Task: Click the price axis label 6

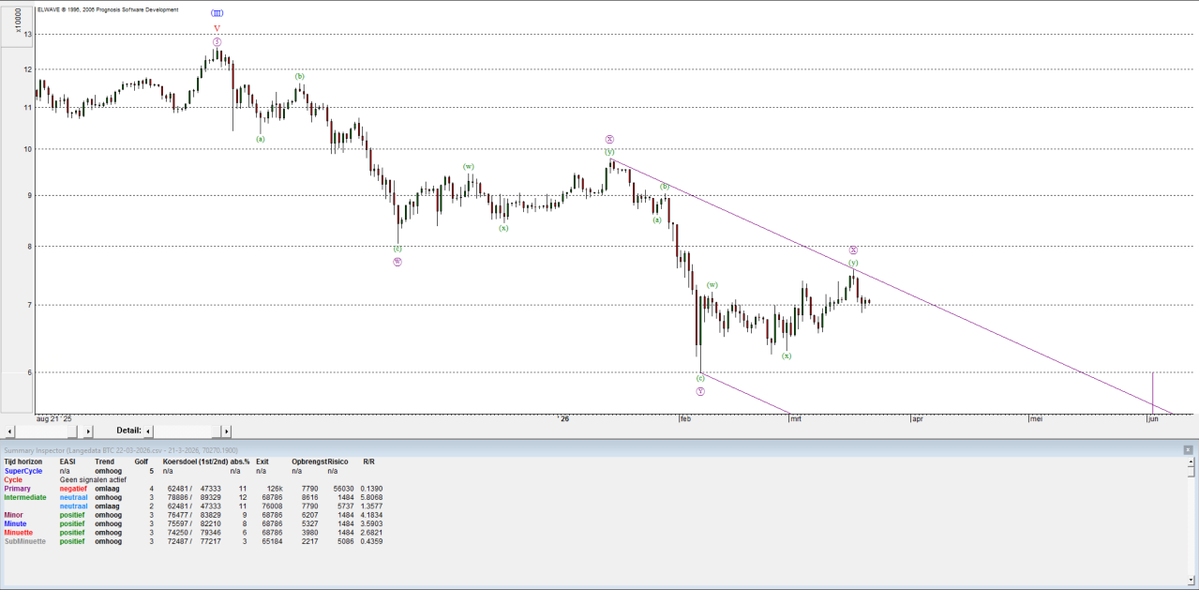Action: click(x=30, y=372)
